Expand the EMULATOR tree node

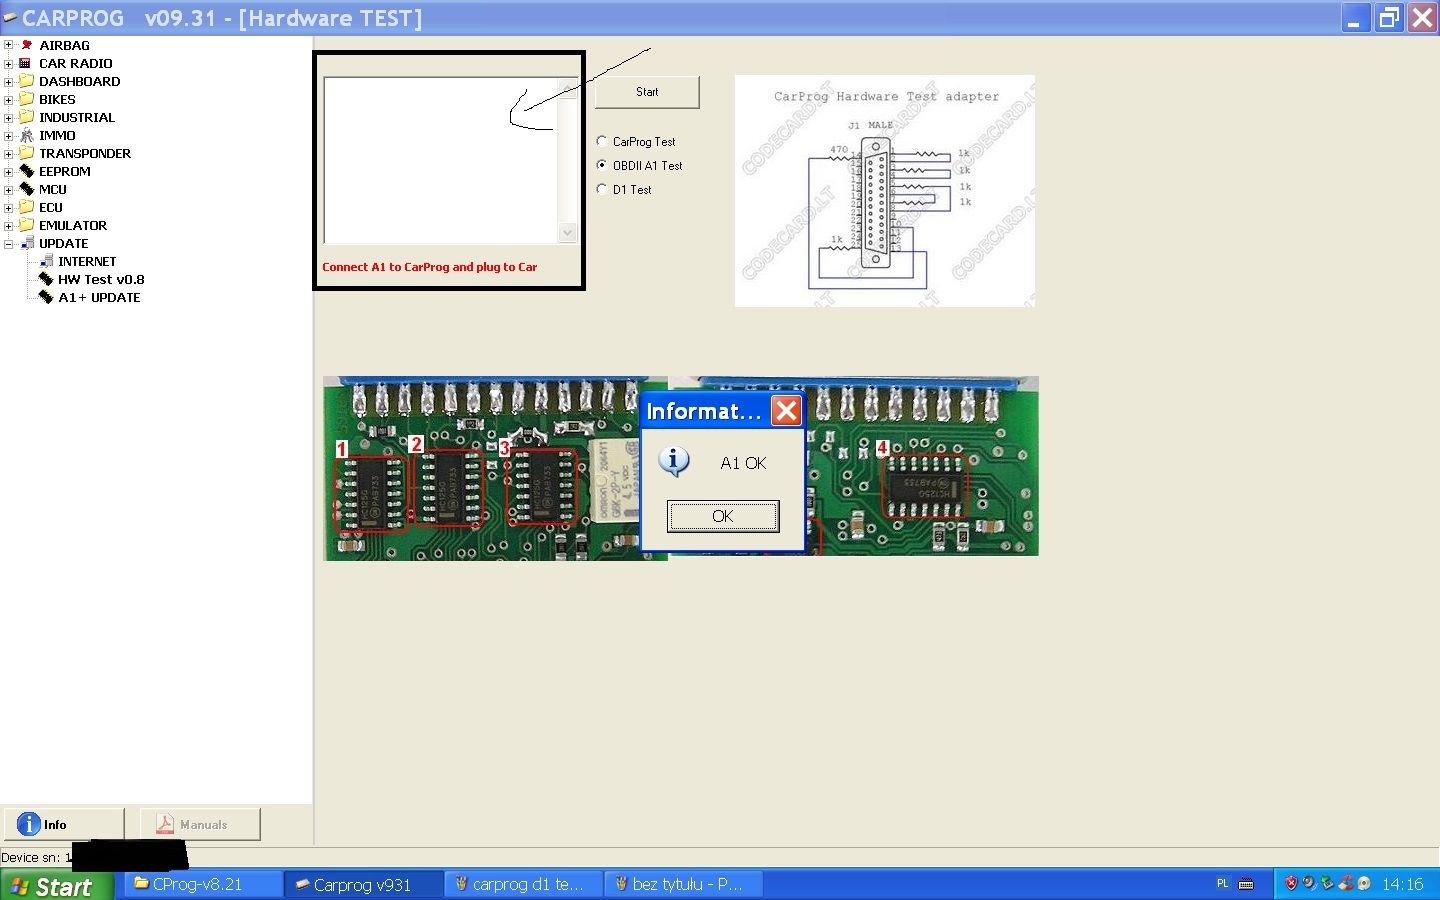(x=8, y=225)
